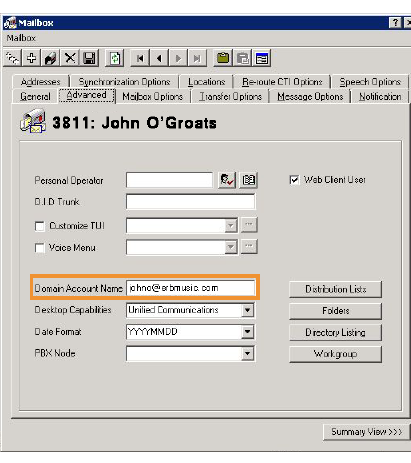Click the Delete X toolbar icon
Viewport: 411px width, 463px height.
pos(70,58)
